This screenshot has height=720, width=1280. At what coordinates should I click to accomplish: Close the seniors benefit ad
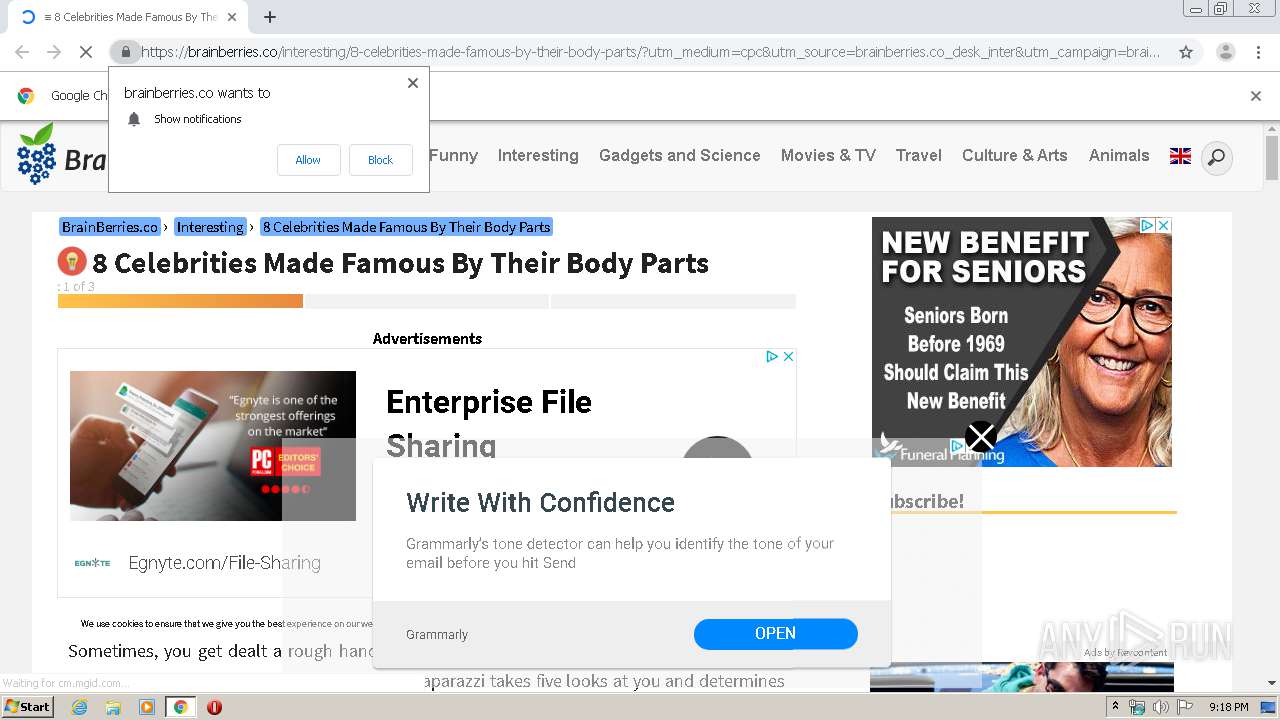pos(1163,226)
